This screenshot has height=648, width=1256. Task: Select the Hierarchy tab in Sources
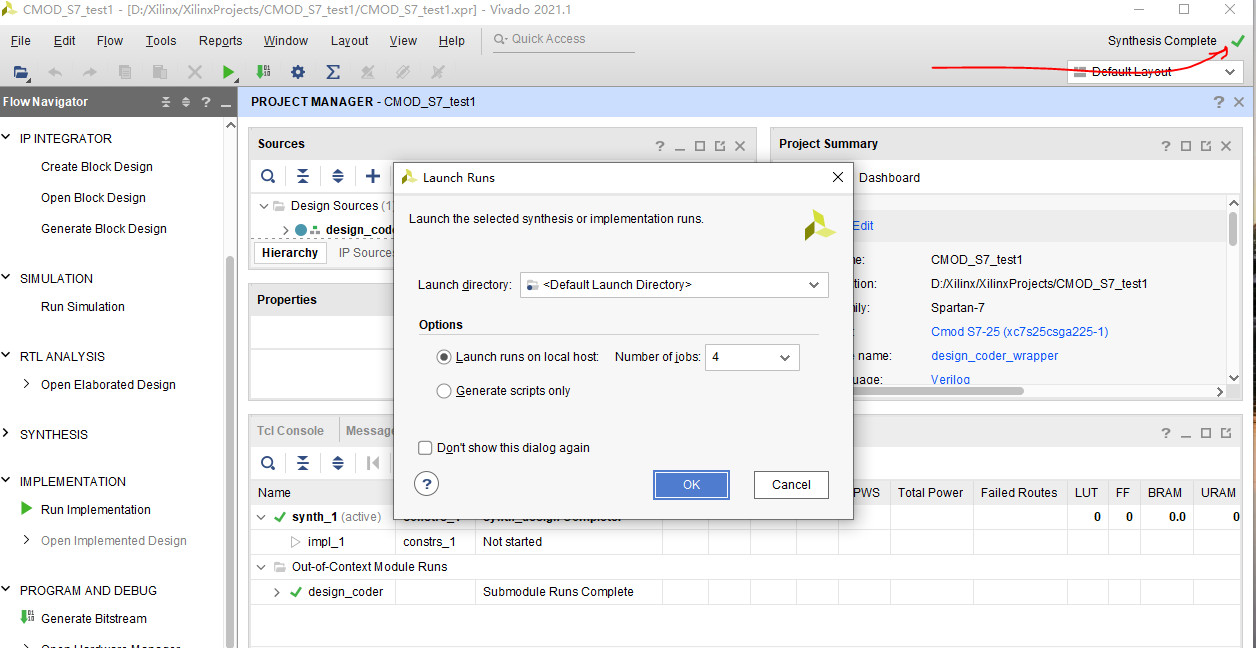pyautogui.click(x=290, y=253)
